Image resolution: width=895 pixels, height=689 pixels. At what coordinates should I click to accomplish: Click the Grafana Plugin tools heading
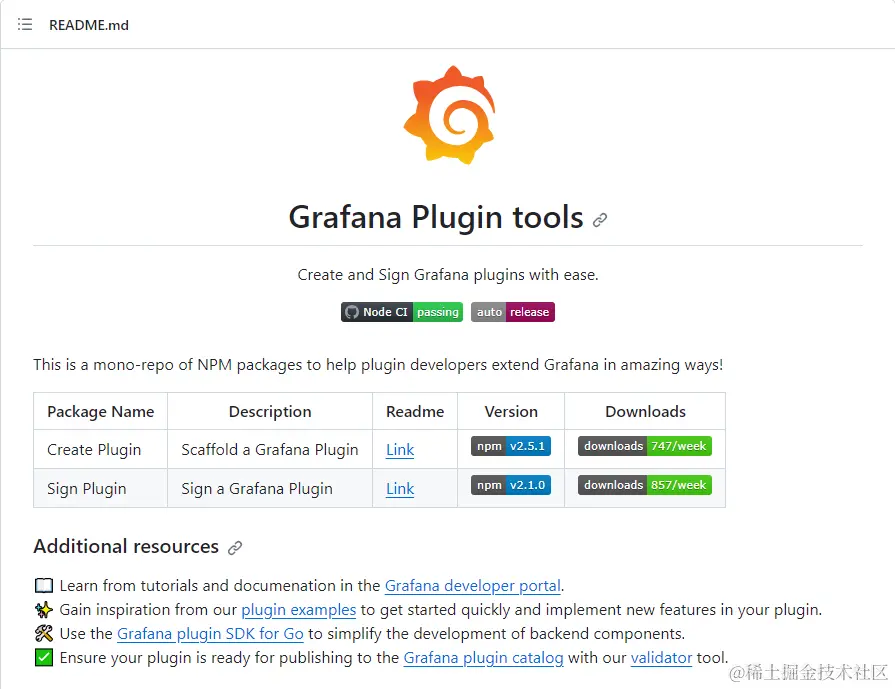pyautogui.click(x=436, y=217)
